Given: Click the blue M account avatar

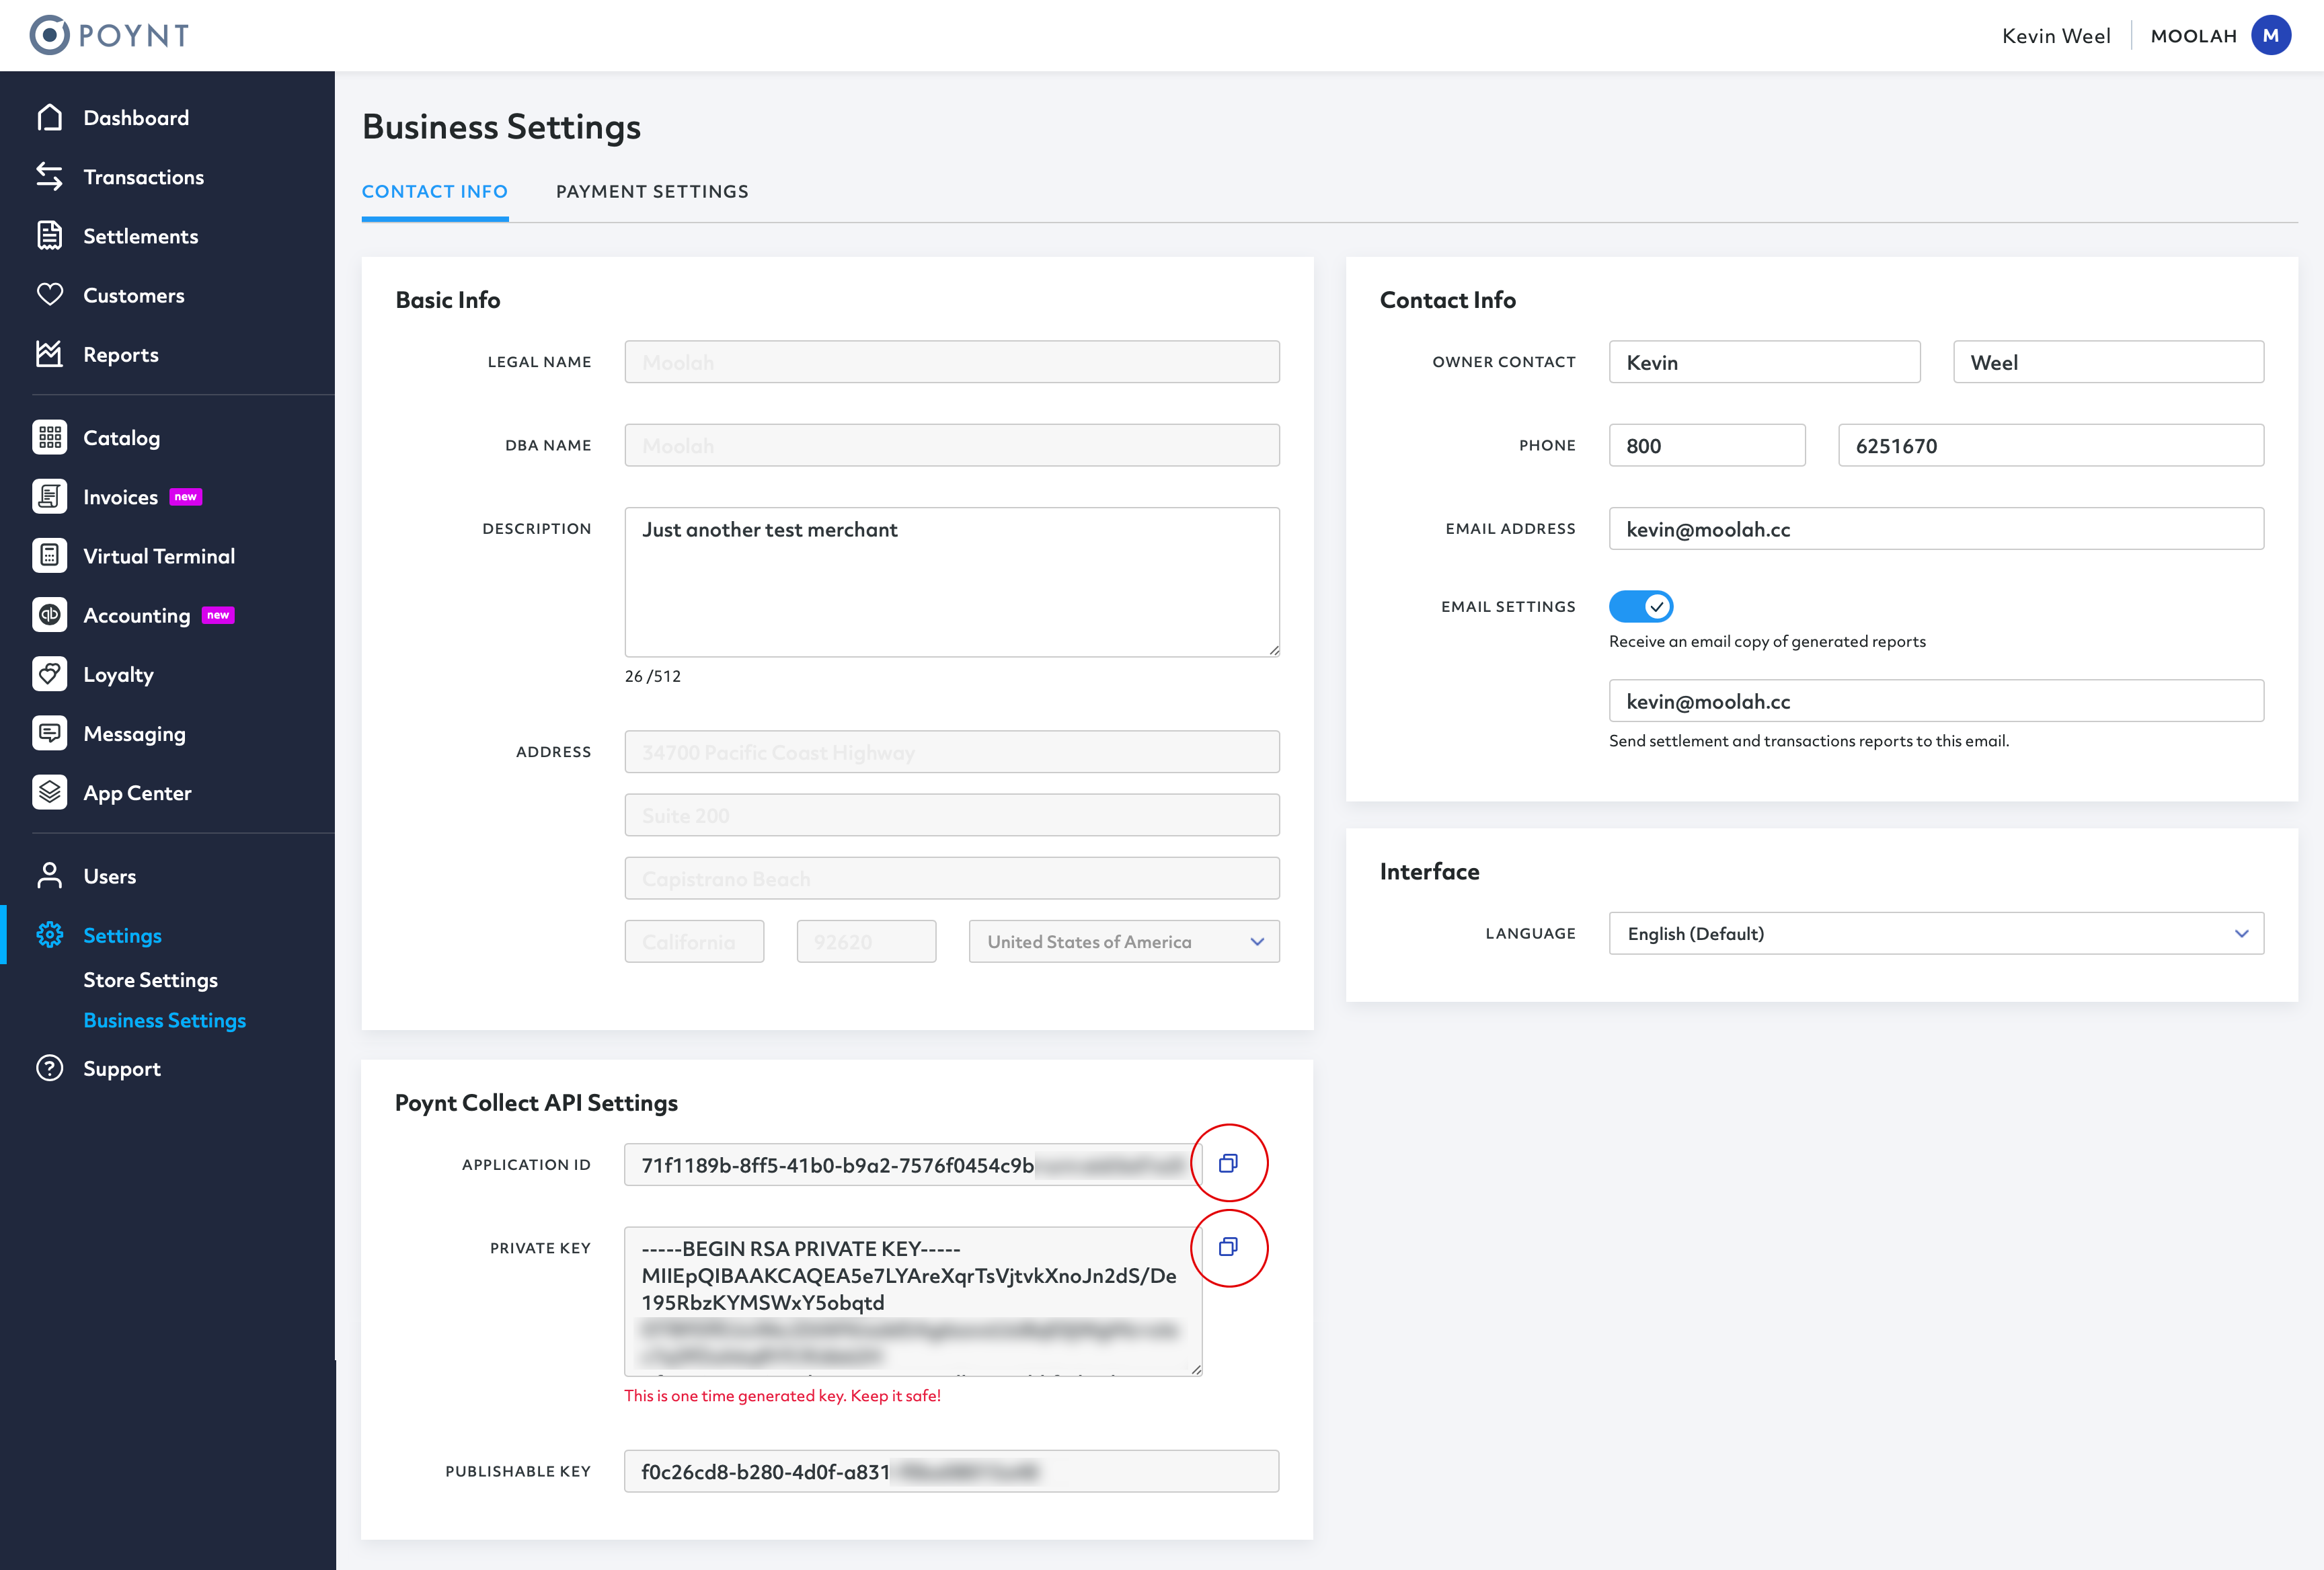Looking at the screenshot, I should point(2271,35).
